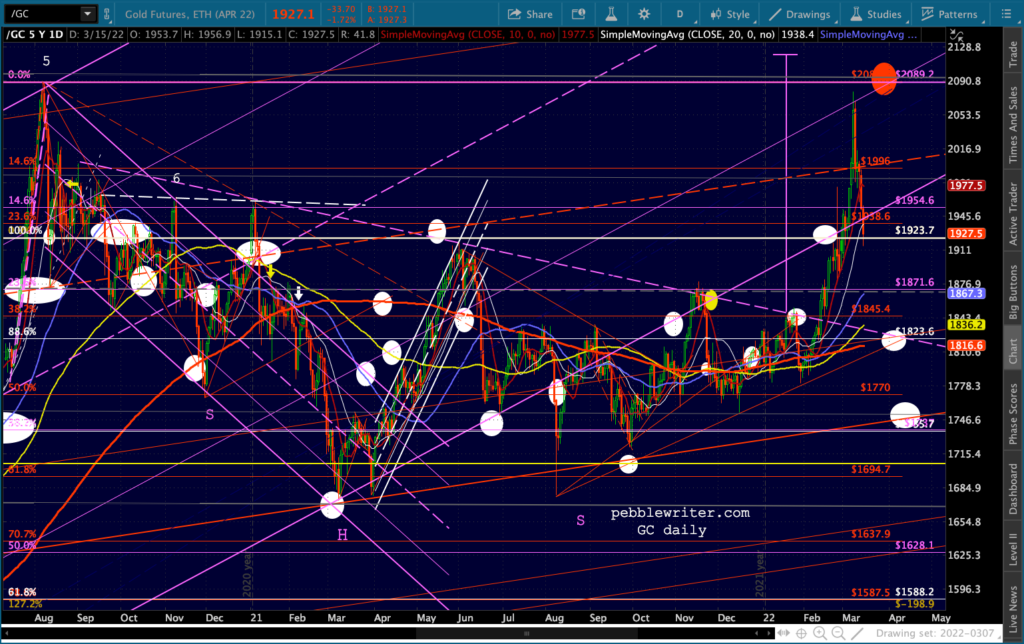Click the symbol link icon beside /GC
Screen dimensions: 1024x644
(107, 14)
